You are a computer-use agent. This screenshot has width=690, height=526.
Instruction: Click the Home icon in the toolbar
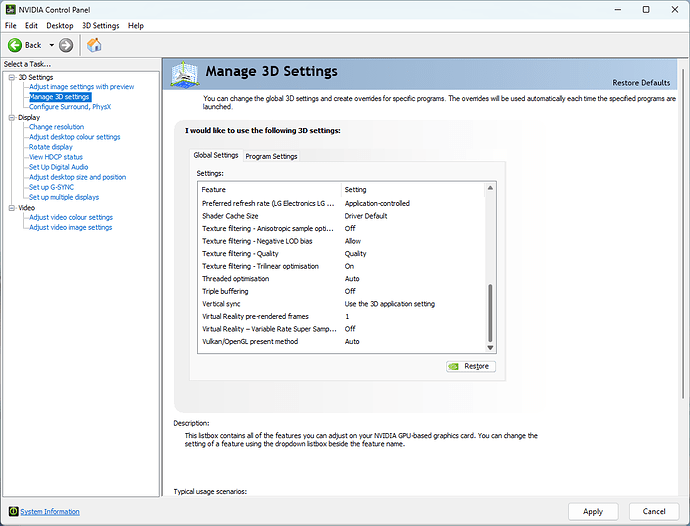click(94, 45)
